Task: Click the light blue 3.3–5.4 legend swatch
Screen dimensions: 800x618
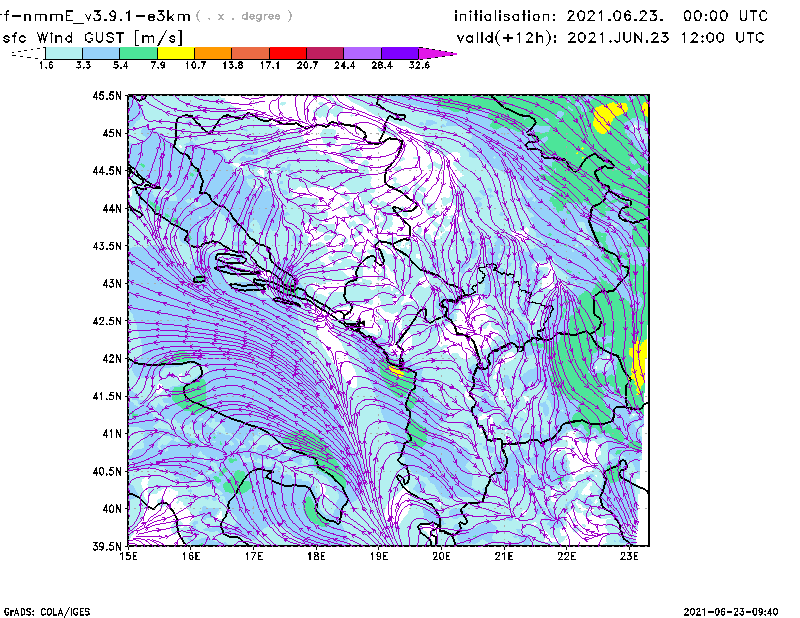Action: 101,53
